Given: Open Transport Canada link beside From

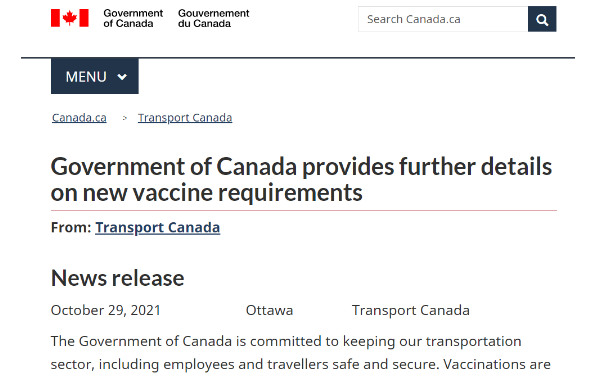Looking at the screenshot, I should (x=157, y=228).
